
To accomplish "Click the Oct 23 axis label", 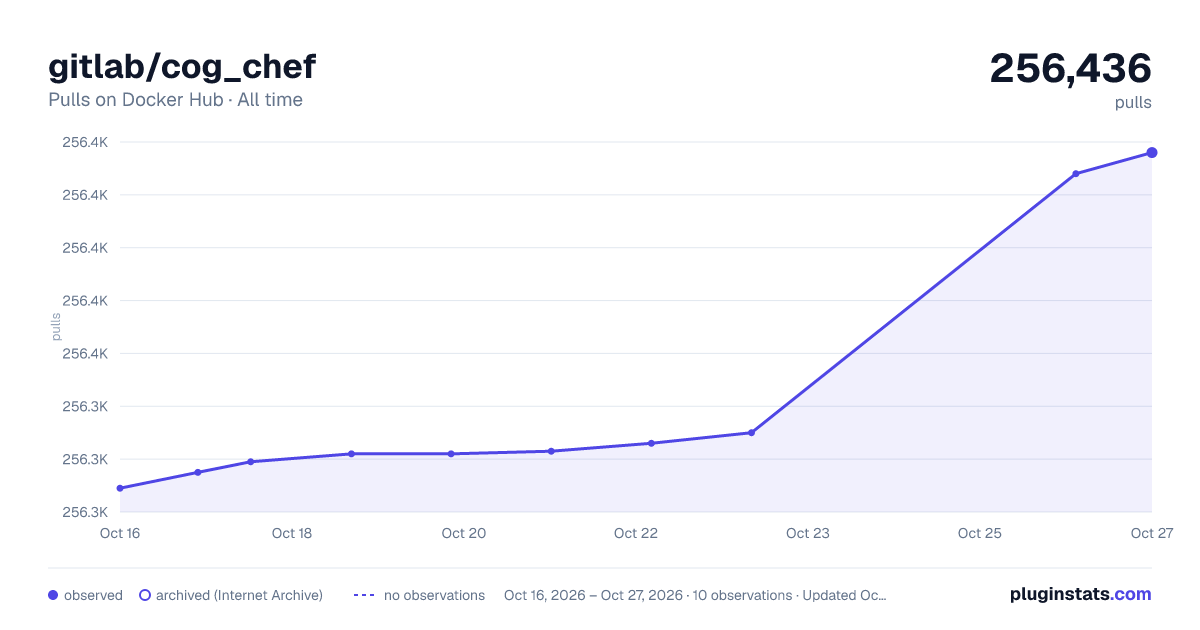I will 808,533.
